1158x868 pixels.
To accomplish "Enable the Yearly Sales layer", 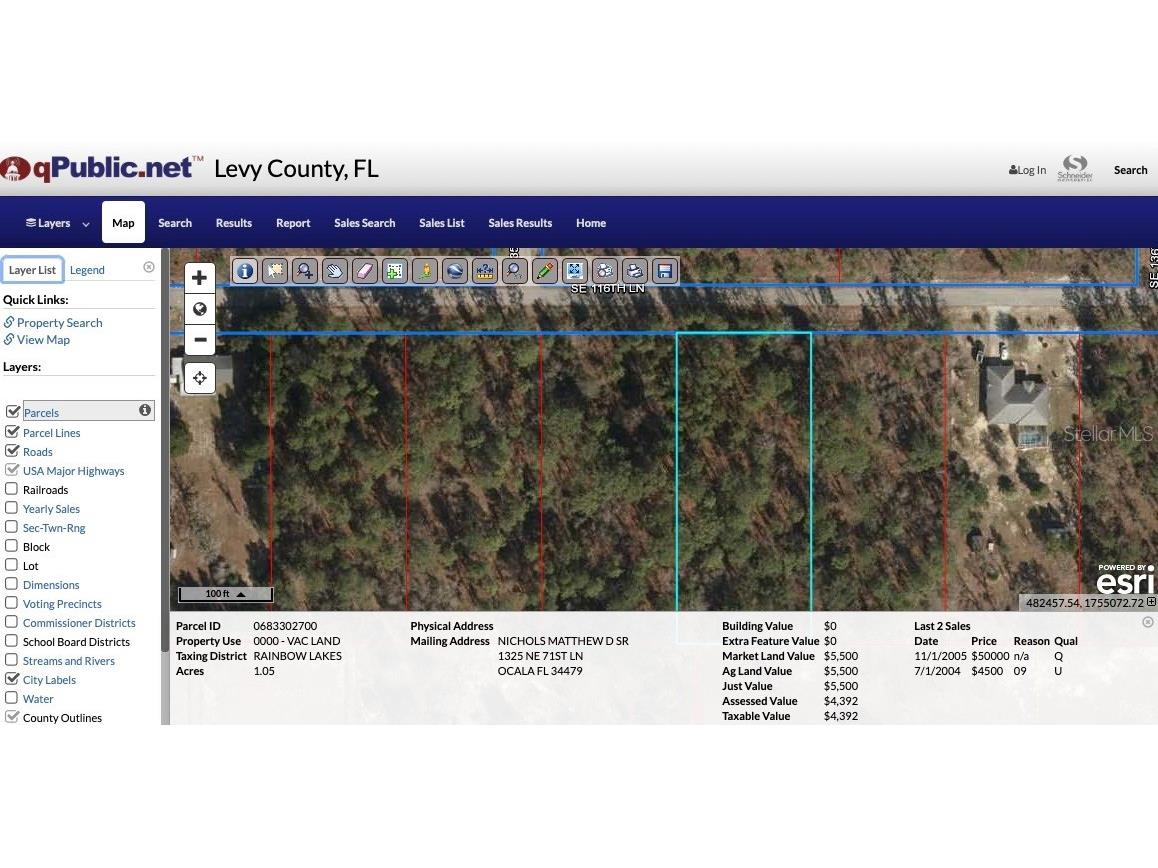I will click(14, 508).
